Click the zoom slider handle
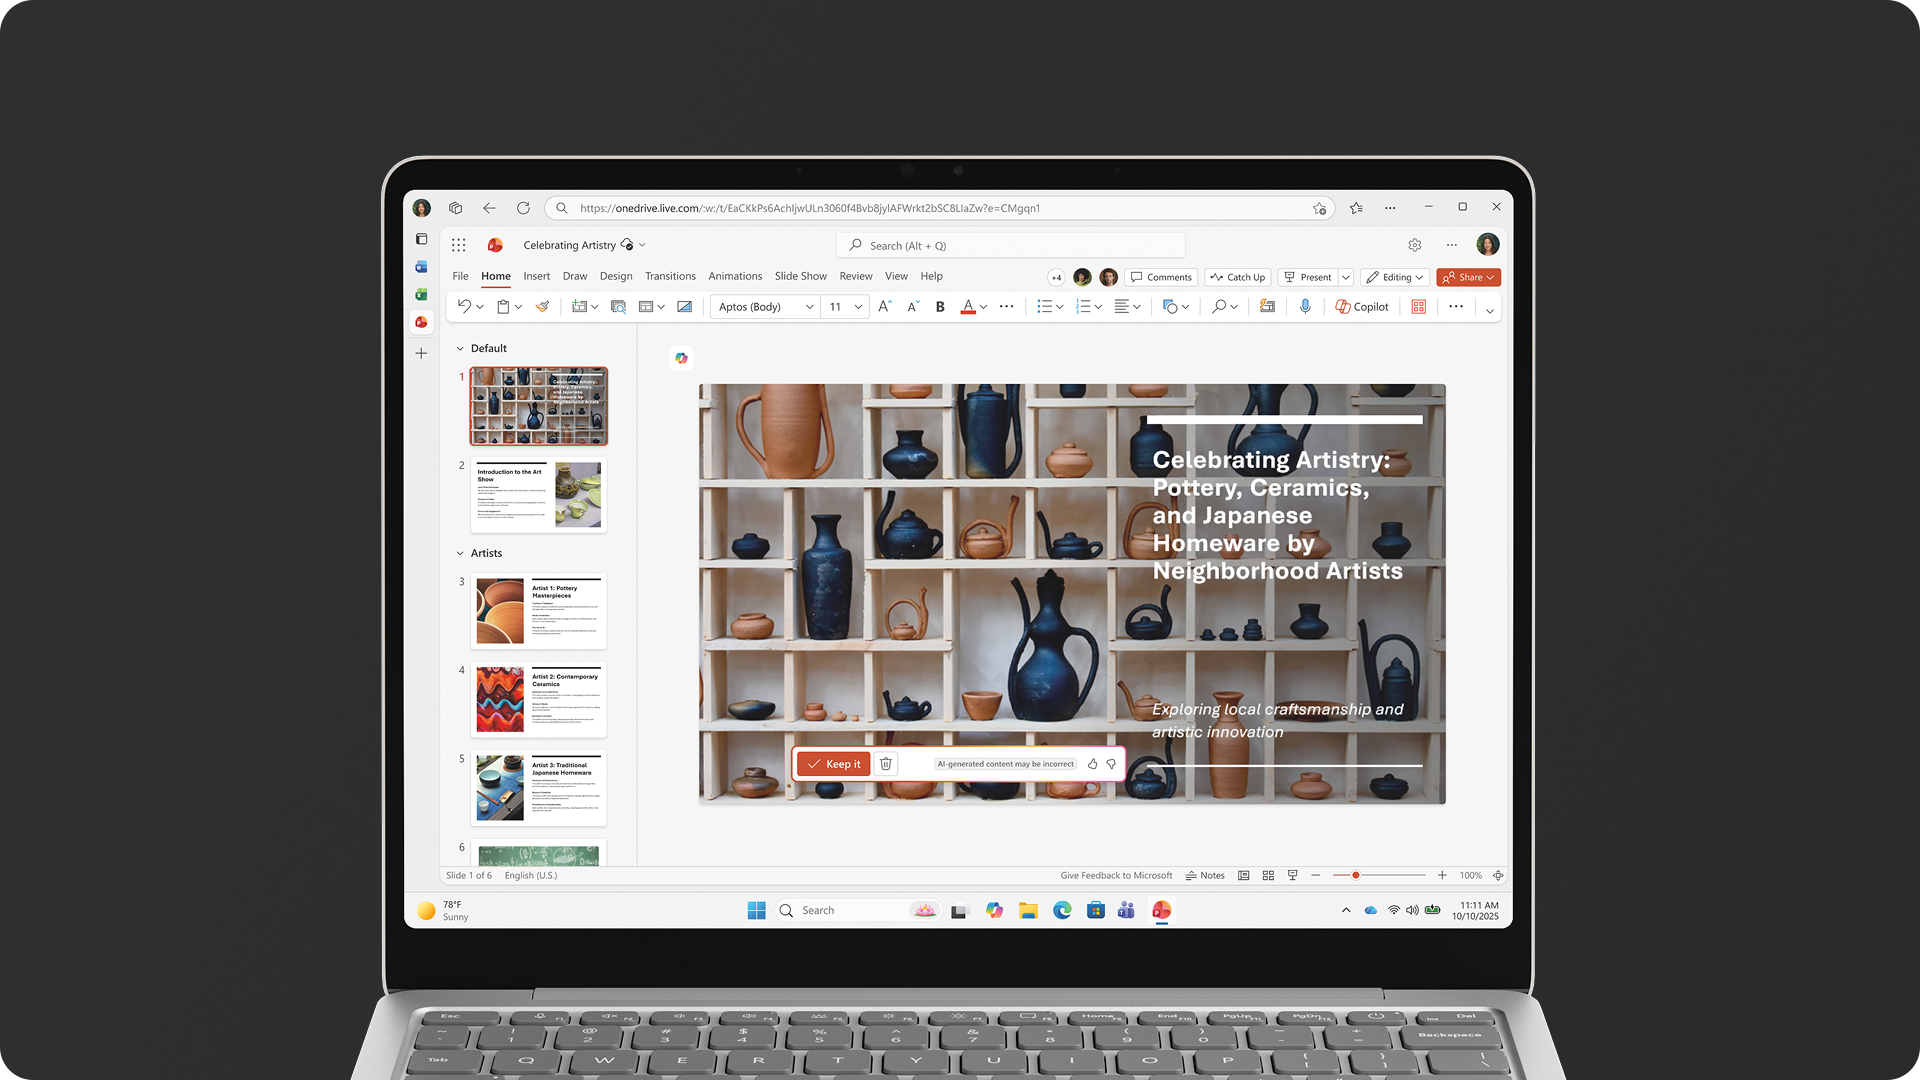 [1356, 875]
